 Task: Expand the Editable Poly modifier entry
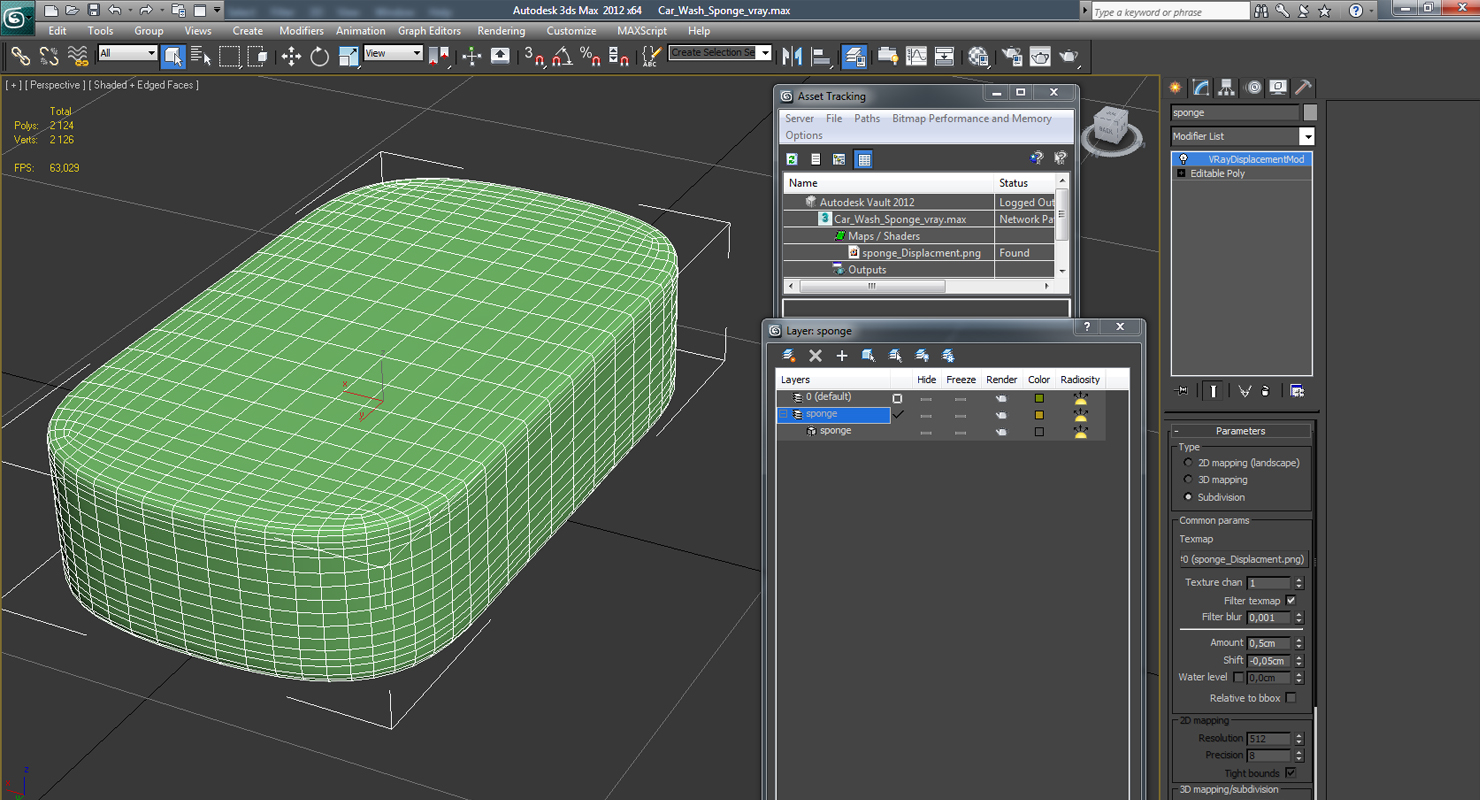[1181, 174]
